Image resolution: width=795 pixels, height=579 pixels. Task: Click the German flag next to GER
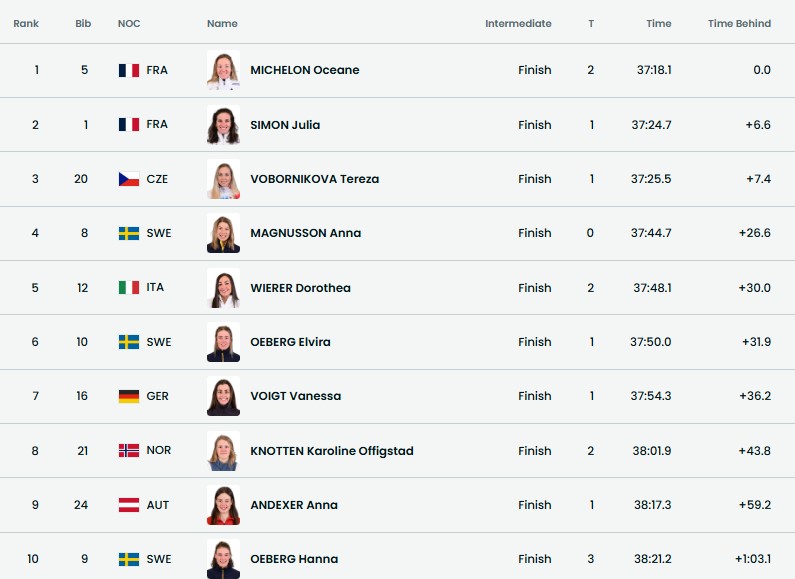tap(128, 396)
